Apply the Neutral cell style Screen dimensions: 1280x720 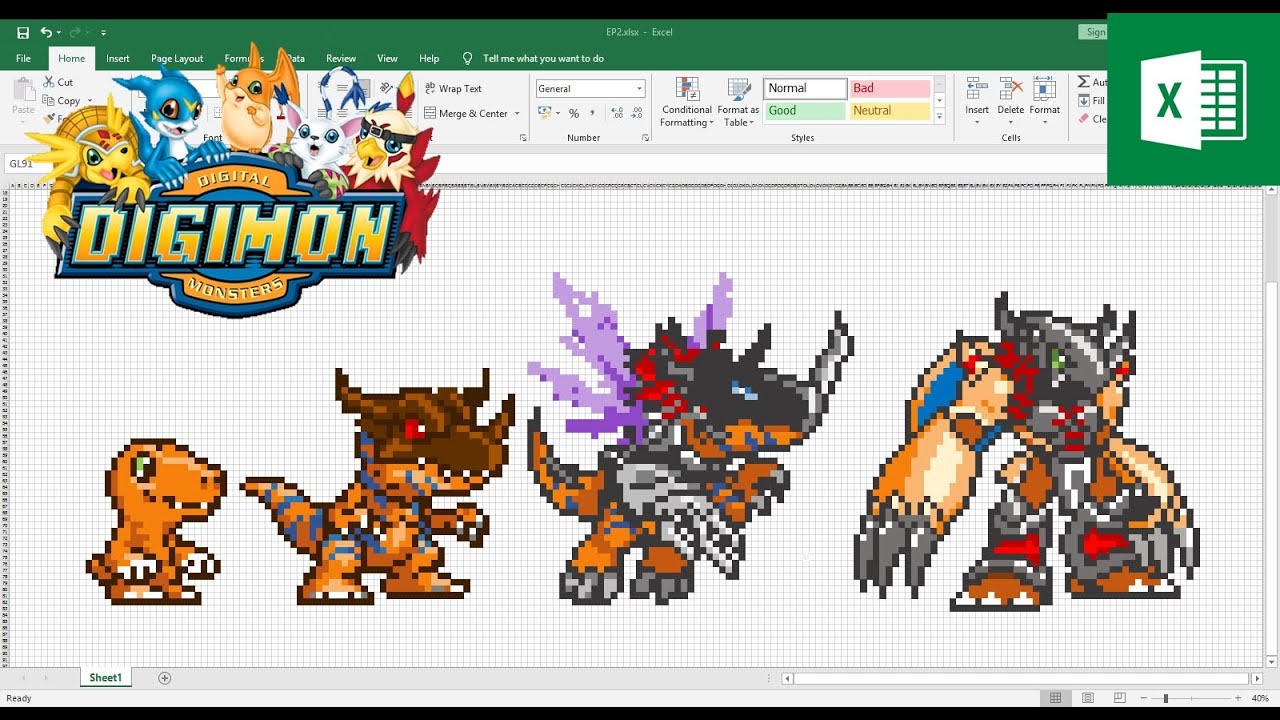(x=890, y=111)
